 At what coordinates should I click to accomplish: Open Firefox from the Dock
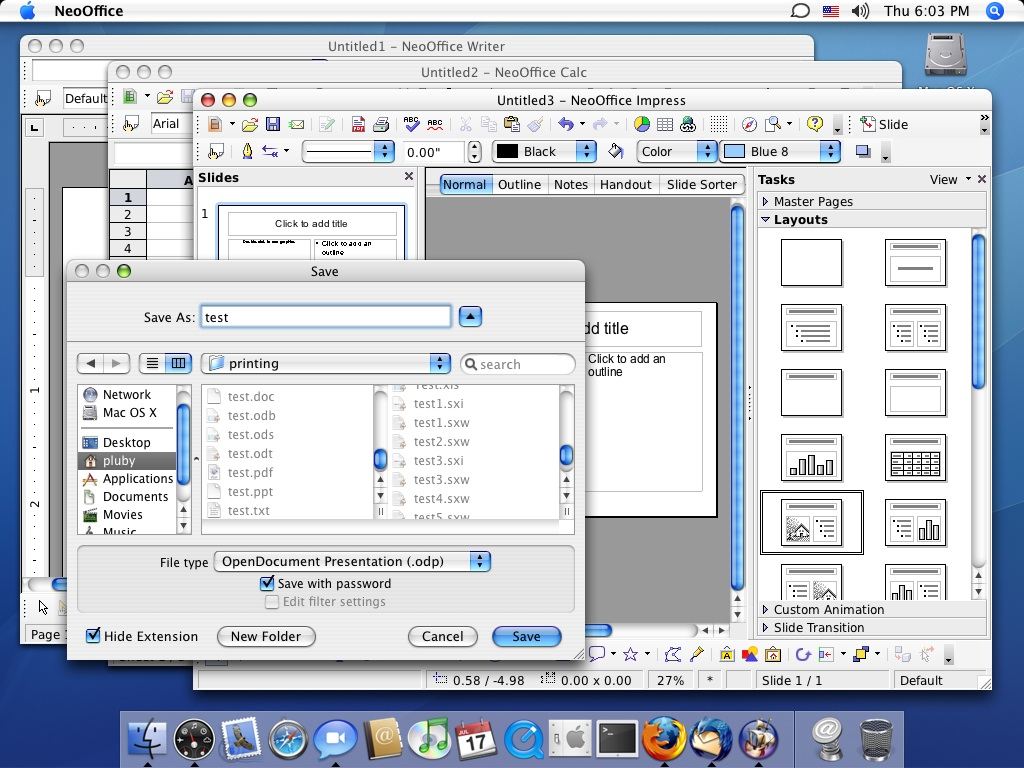663,740
